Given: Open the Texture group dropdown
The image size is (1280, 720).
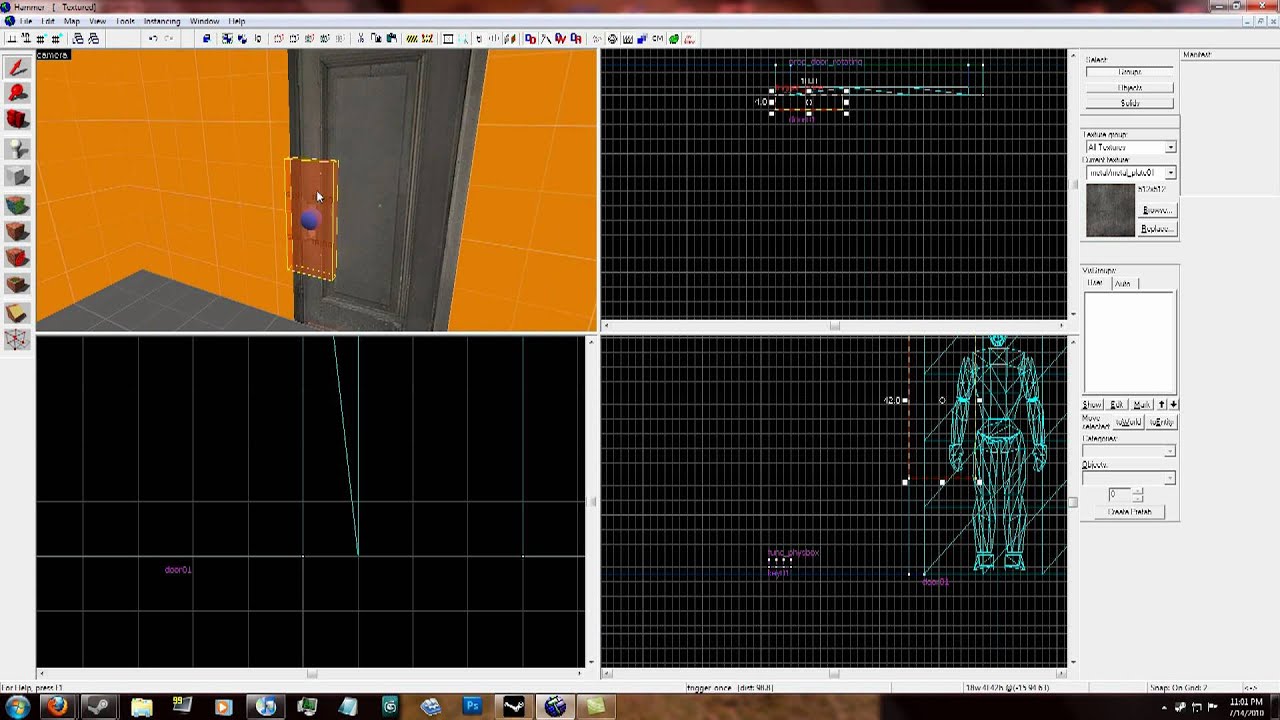Looking at the screenshot, I should (x=1130, y=147).
